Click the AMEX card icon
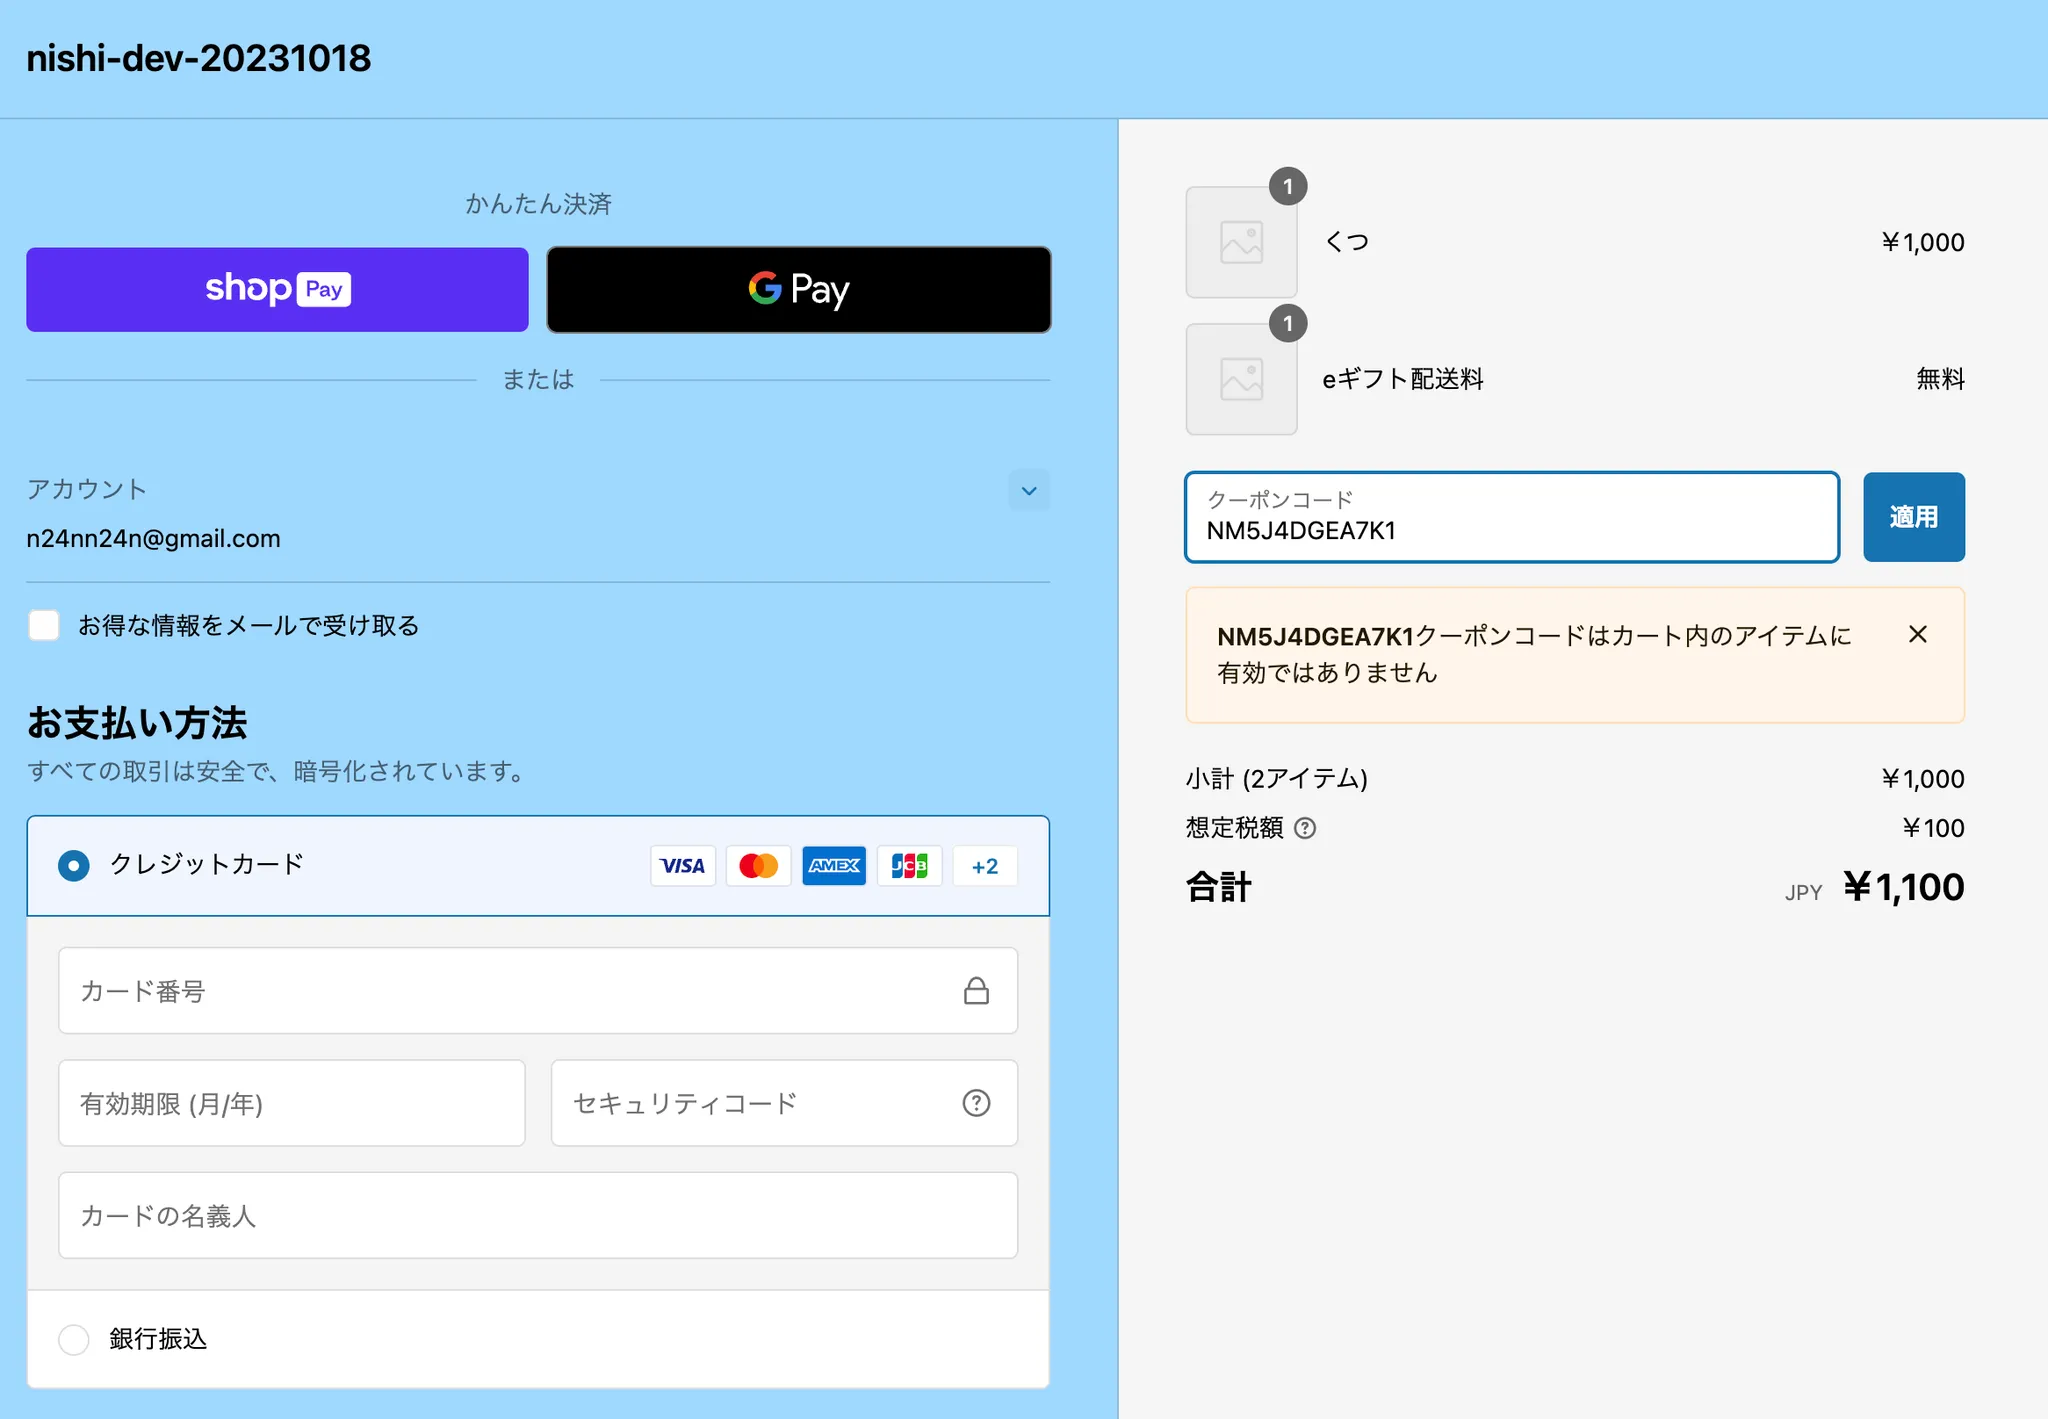 pos(834,866)
